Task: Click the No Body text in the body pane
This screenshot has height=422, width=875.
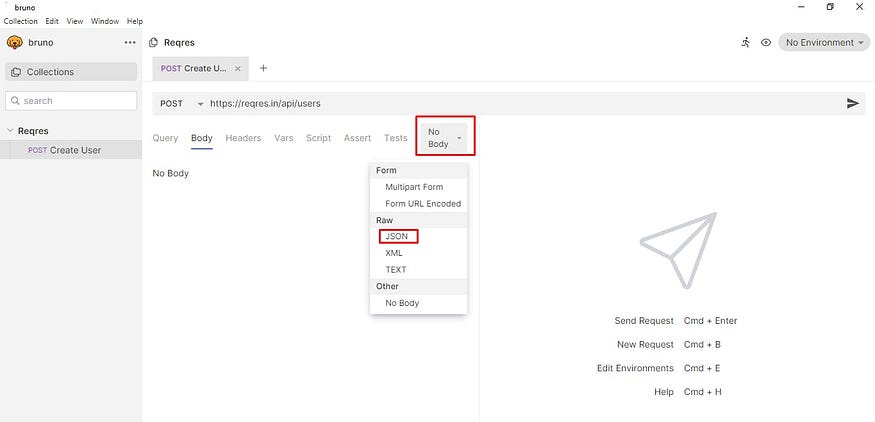Action: point(171,174)
